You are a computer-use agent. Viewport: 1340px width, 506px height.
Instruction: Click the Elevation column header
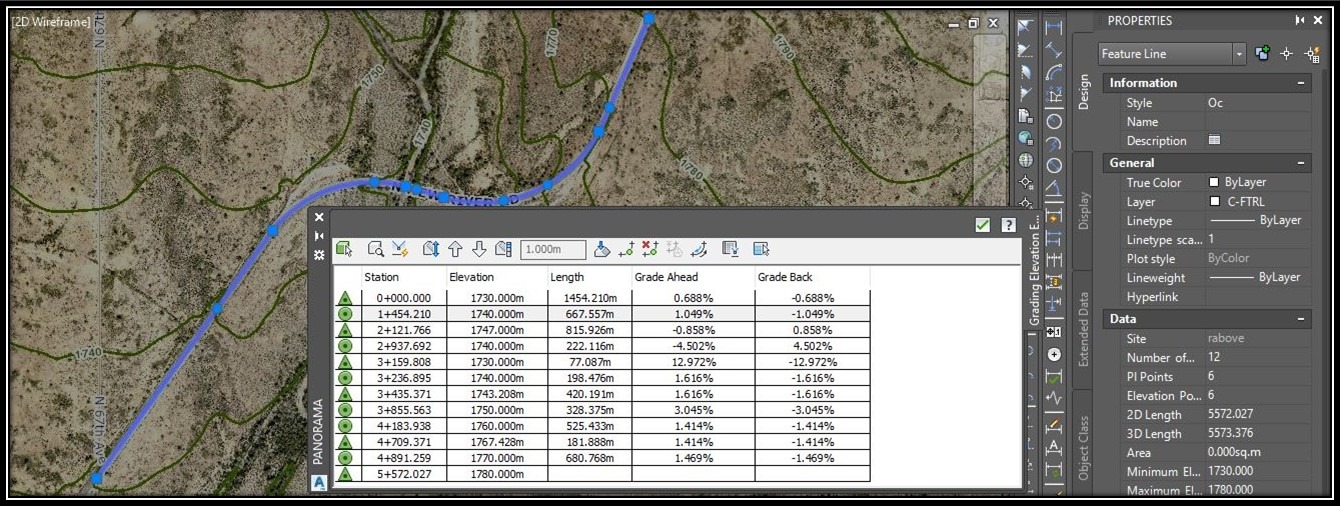(x=497, y=277)
